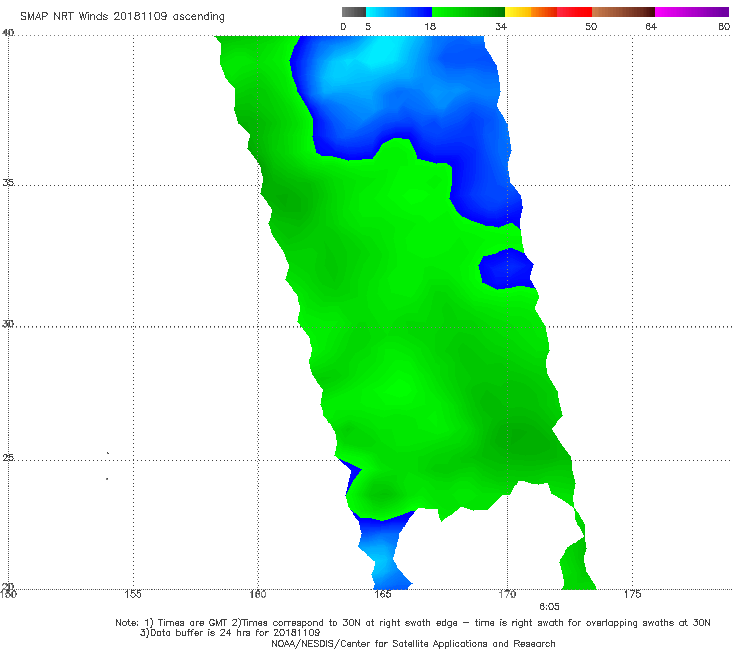Click the color bar label '80'

[x=724, y=26]
